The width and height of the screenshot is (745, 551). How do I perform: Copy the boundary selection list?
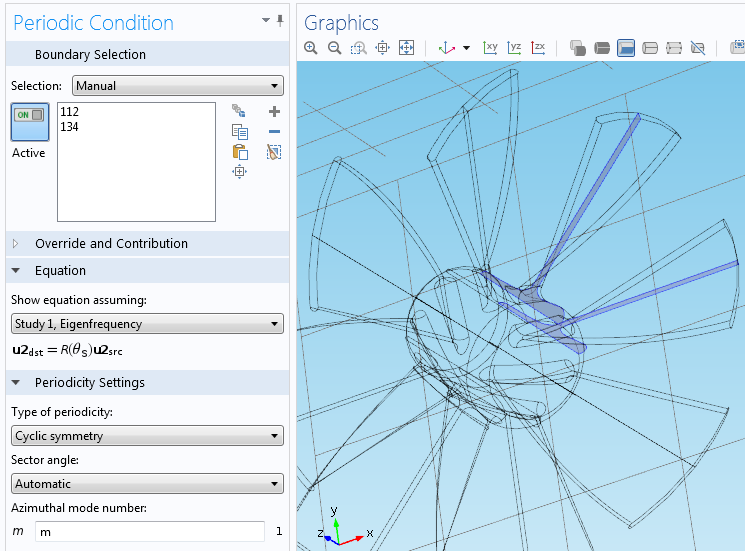(x=240, y=132)
